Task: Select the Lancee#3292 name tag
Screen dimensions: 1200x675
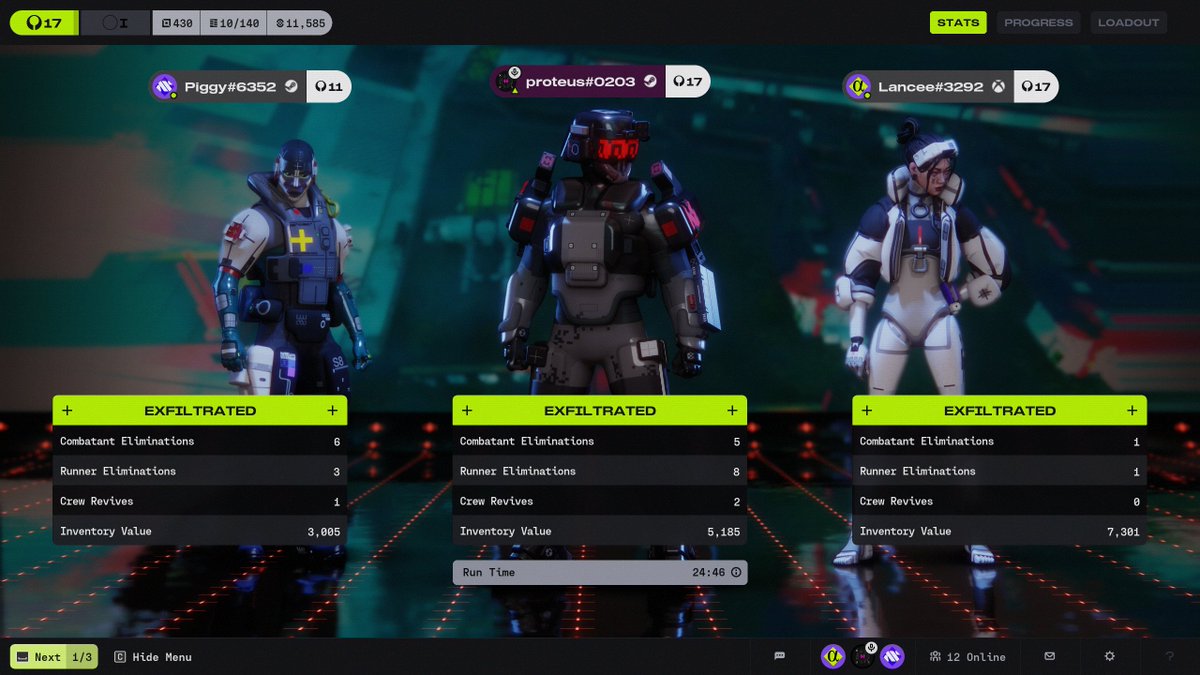Action: [931, 87]
